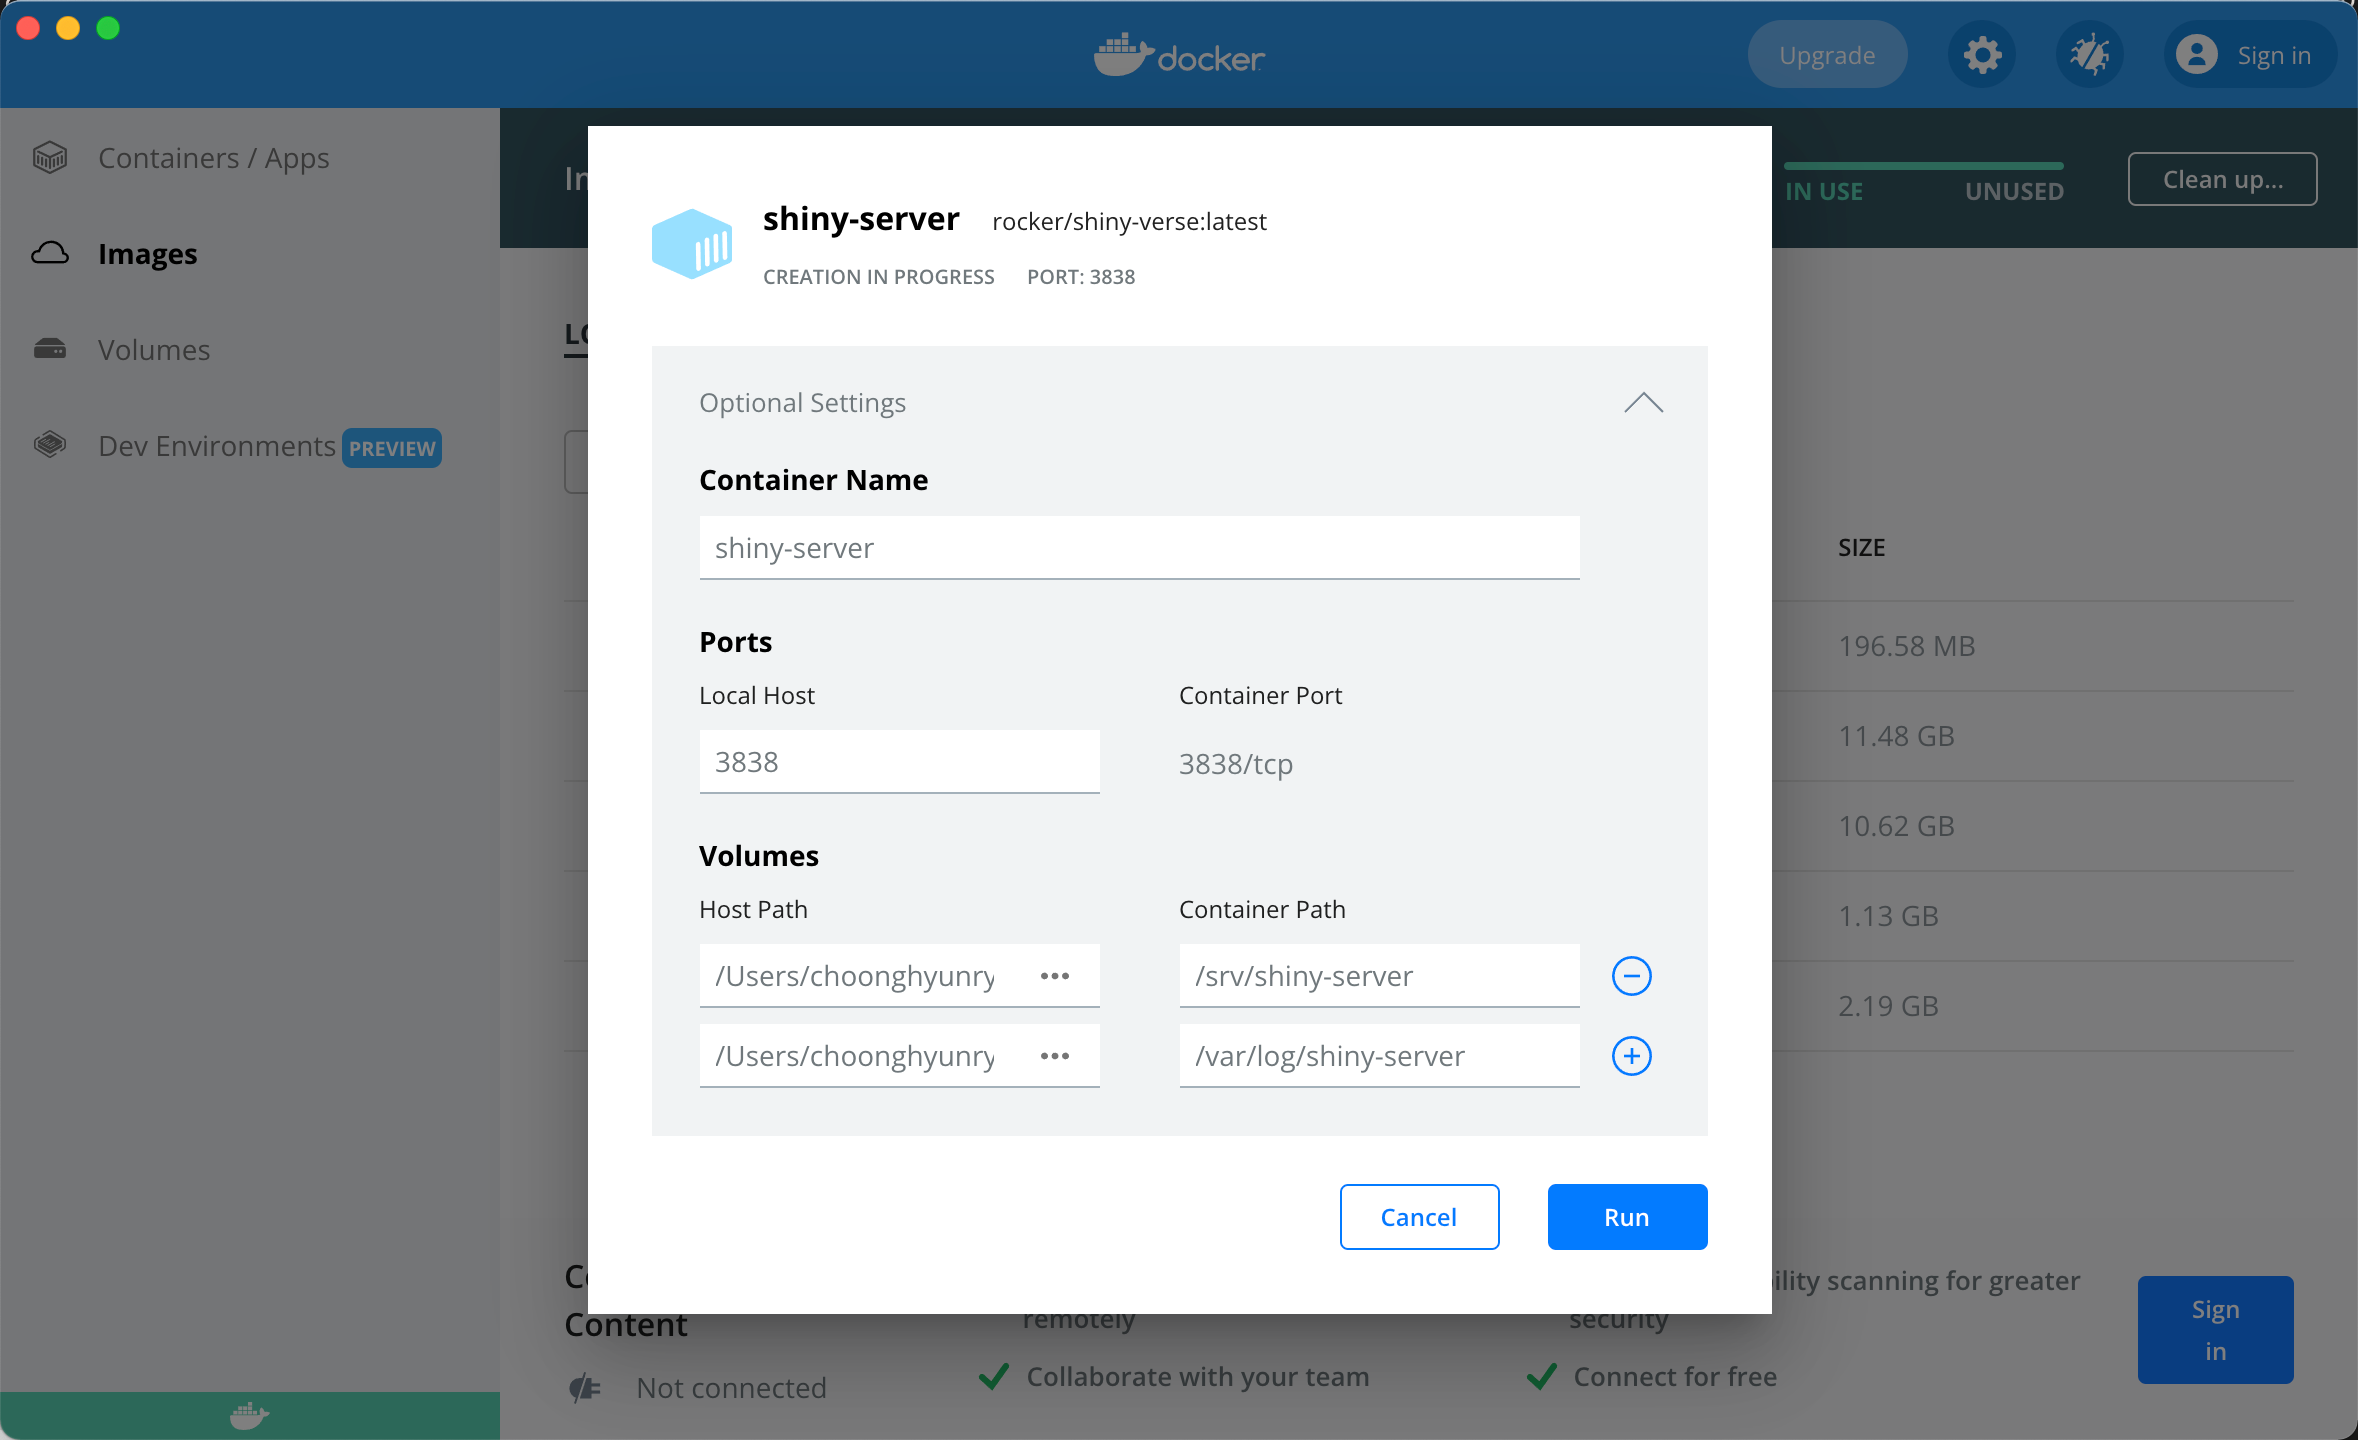Click the SIZE column header
Viewport: 2358px width, 1440px height.
coord(1861,548)
